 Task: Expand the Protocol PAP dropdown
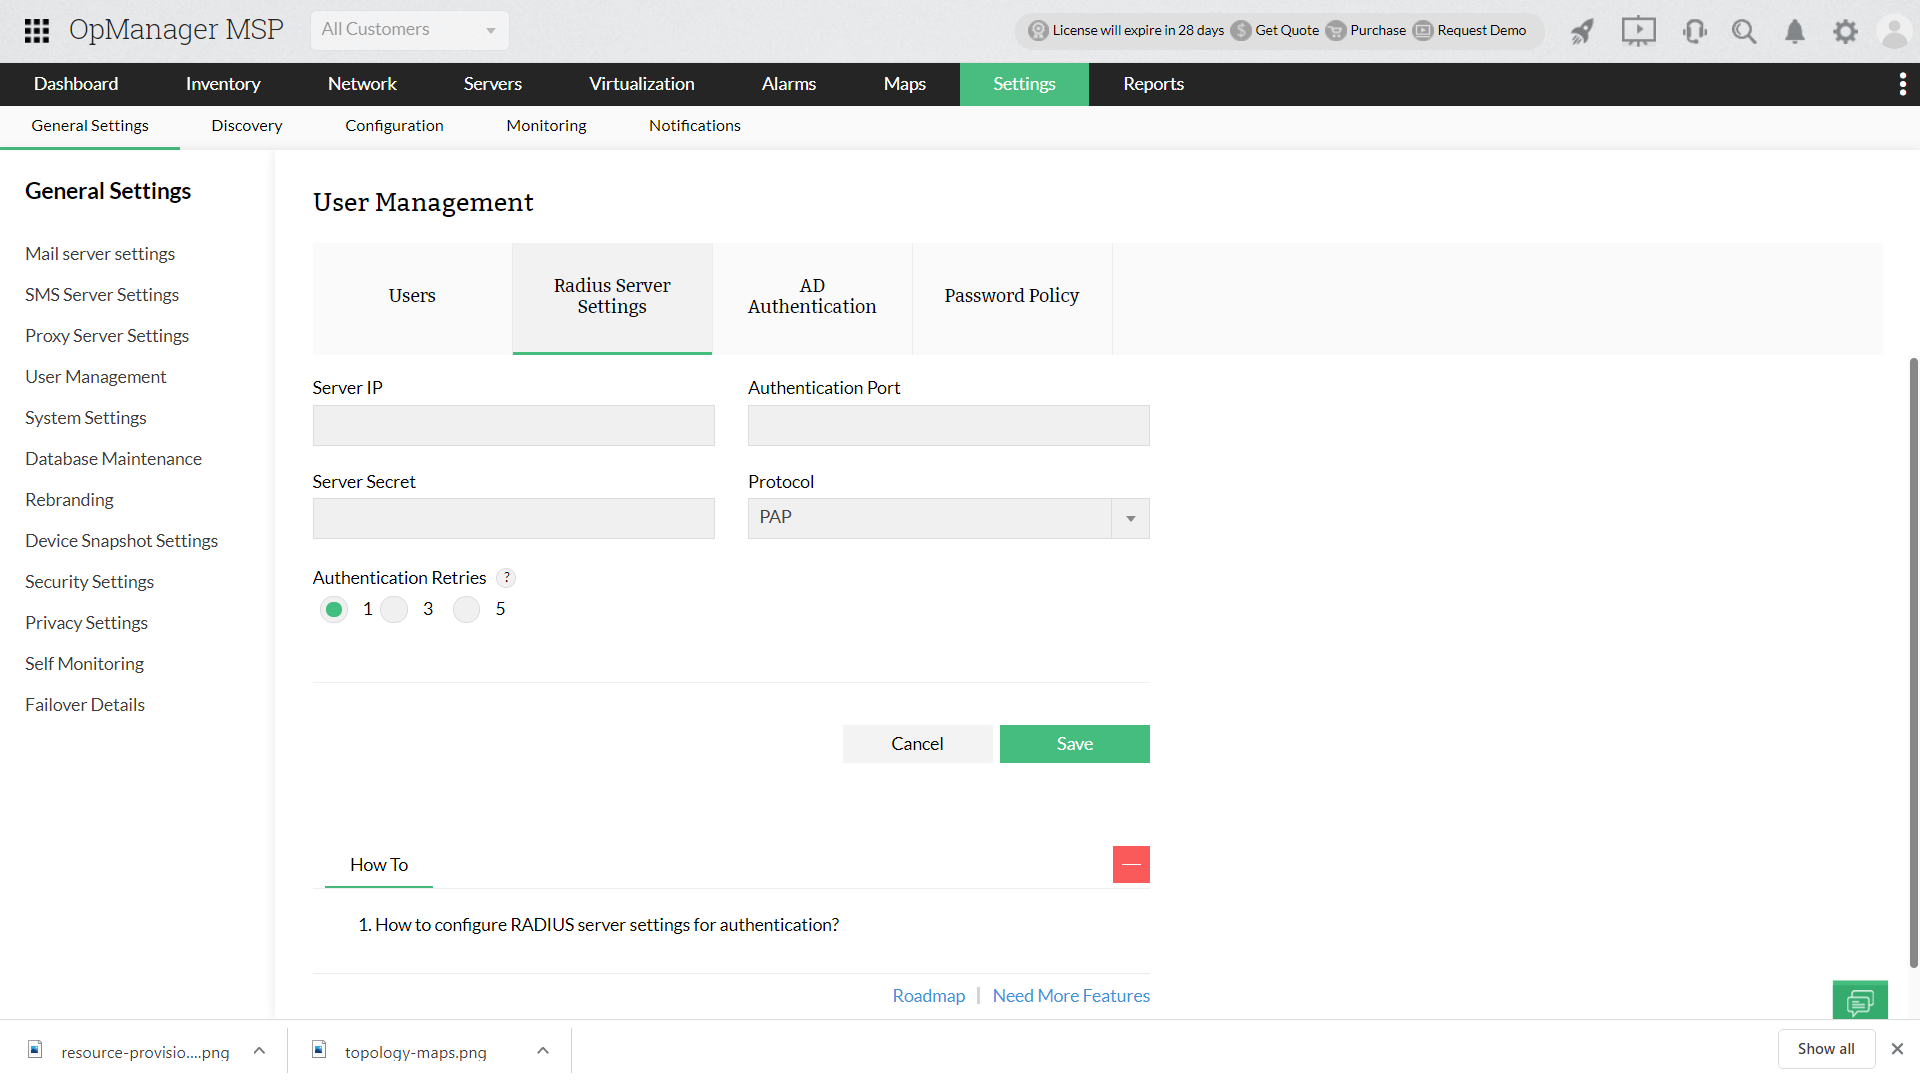point(1130,518)
